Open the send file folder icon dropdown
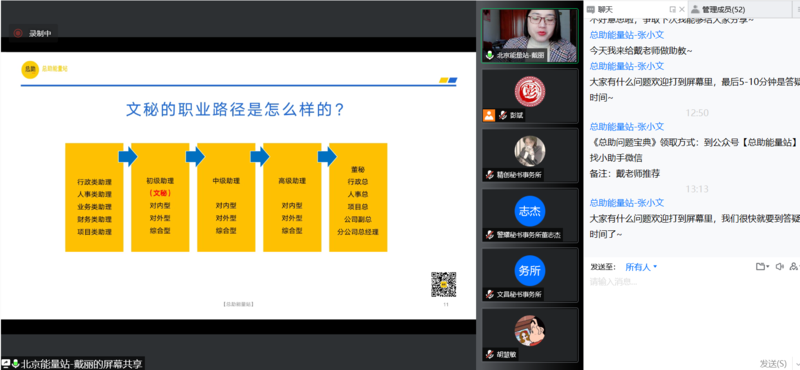The width and height of the screenshot is (800, 370). pos(762,266)
